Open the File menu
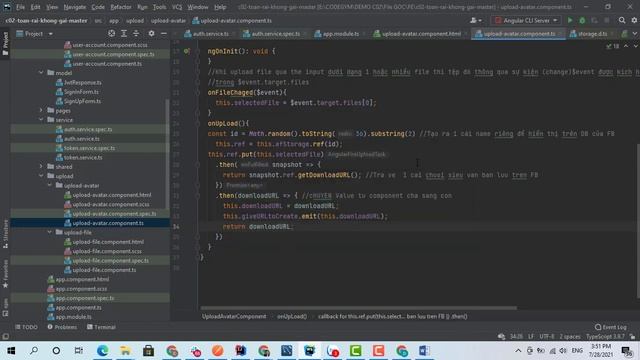Viewport: 640px width, 360px height. (x=20, y=7)
